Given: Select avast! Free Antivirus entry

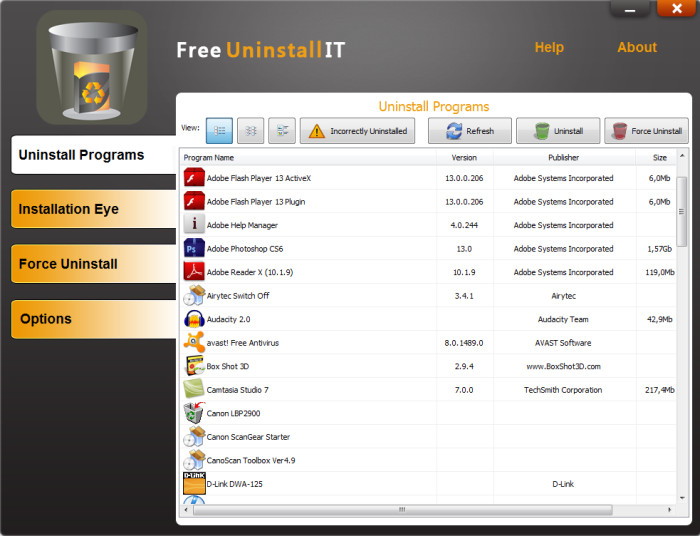Looking at the screenshot, I should coord(428,343).
